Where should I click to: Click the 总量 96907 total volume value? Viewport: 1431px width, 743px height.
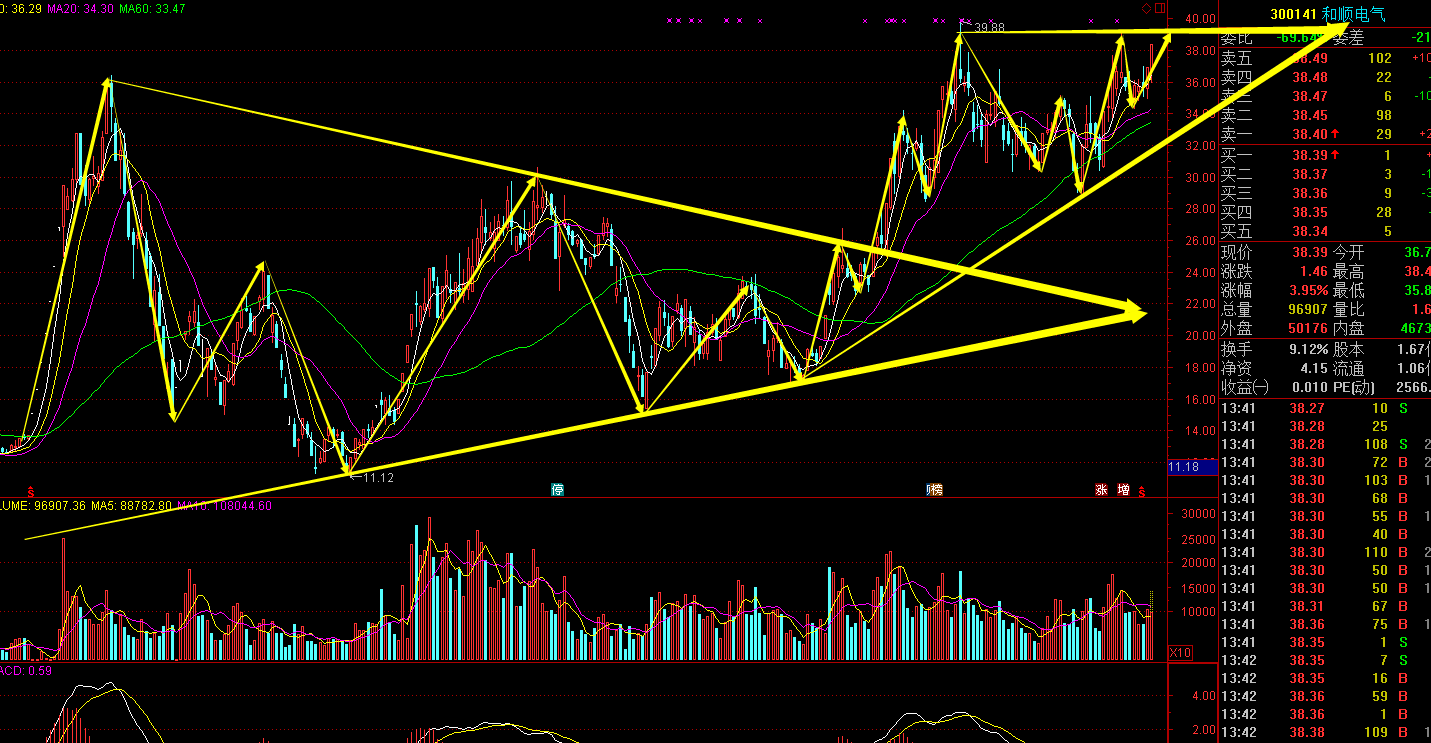tap(1306, 309)
